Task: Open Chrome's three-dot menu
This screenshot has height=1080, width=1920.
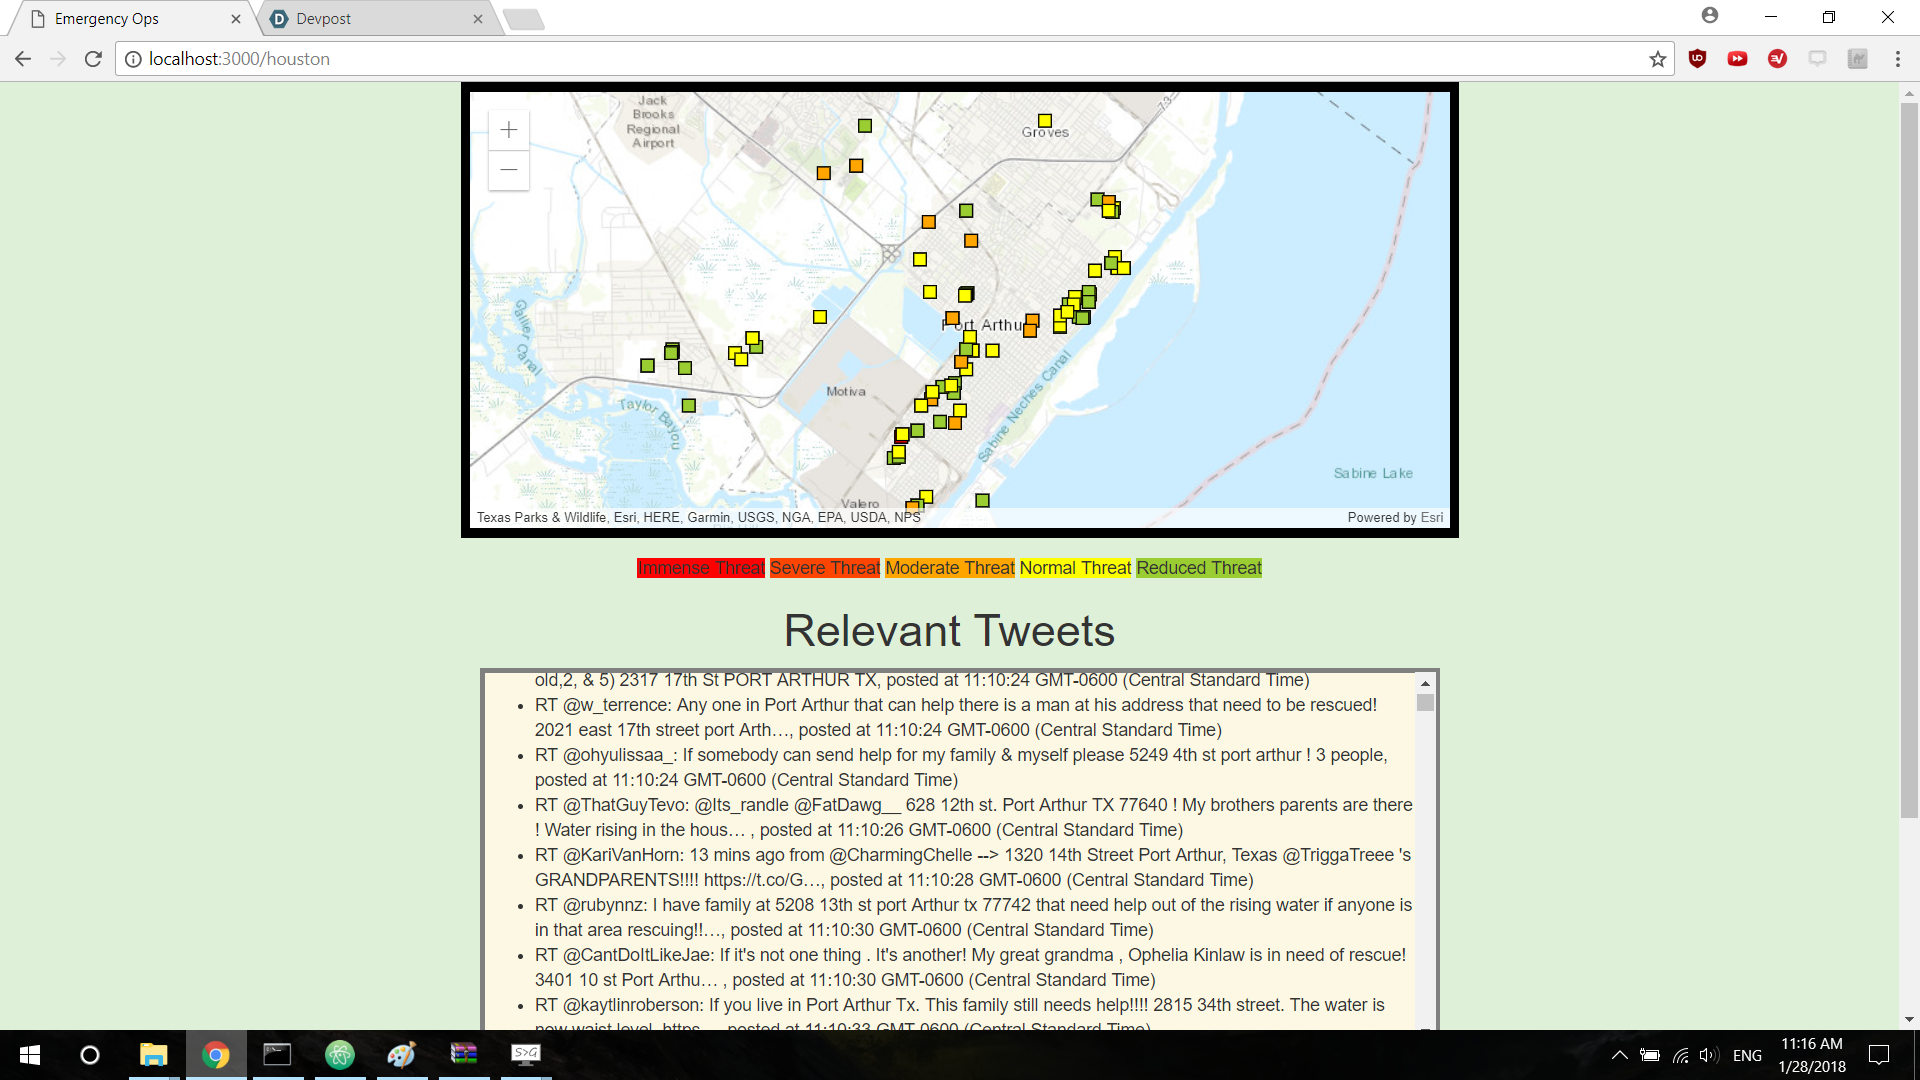Action: click(x=1897, y=59)
